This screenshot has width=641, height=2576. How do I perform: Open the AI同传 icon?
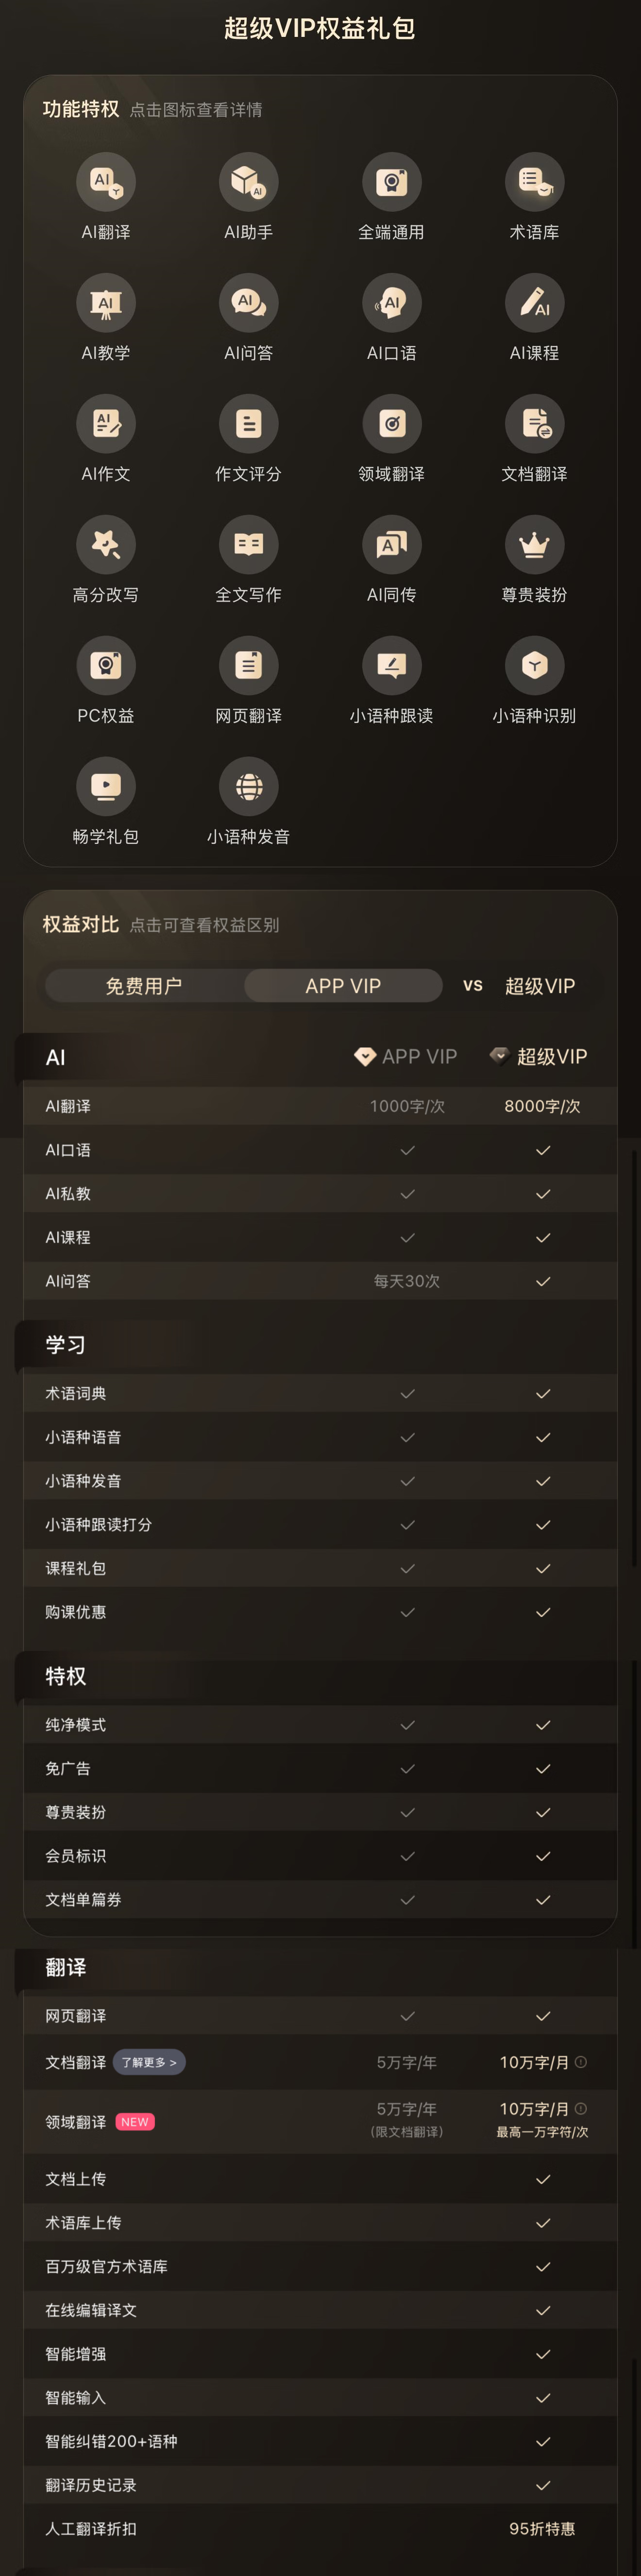point(392,545)
